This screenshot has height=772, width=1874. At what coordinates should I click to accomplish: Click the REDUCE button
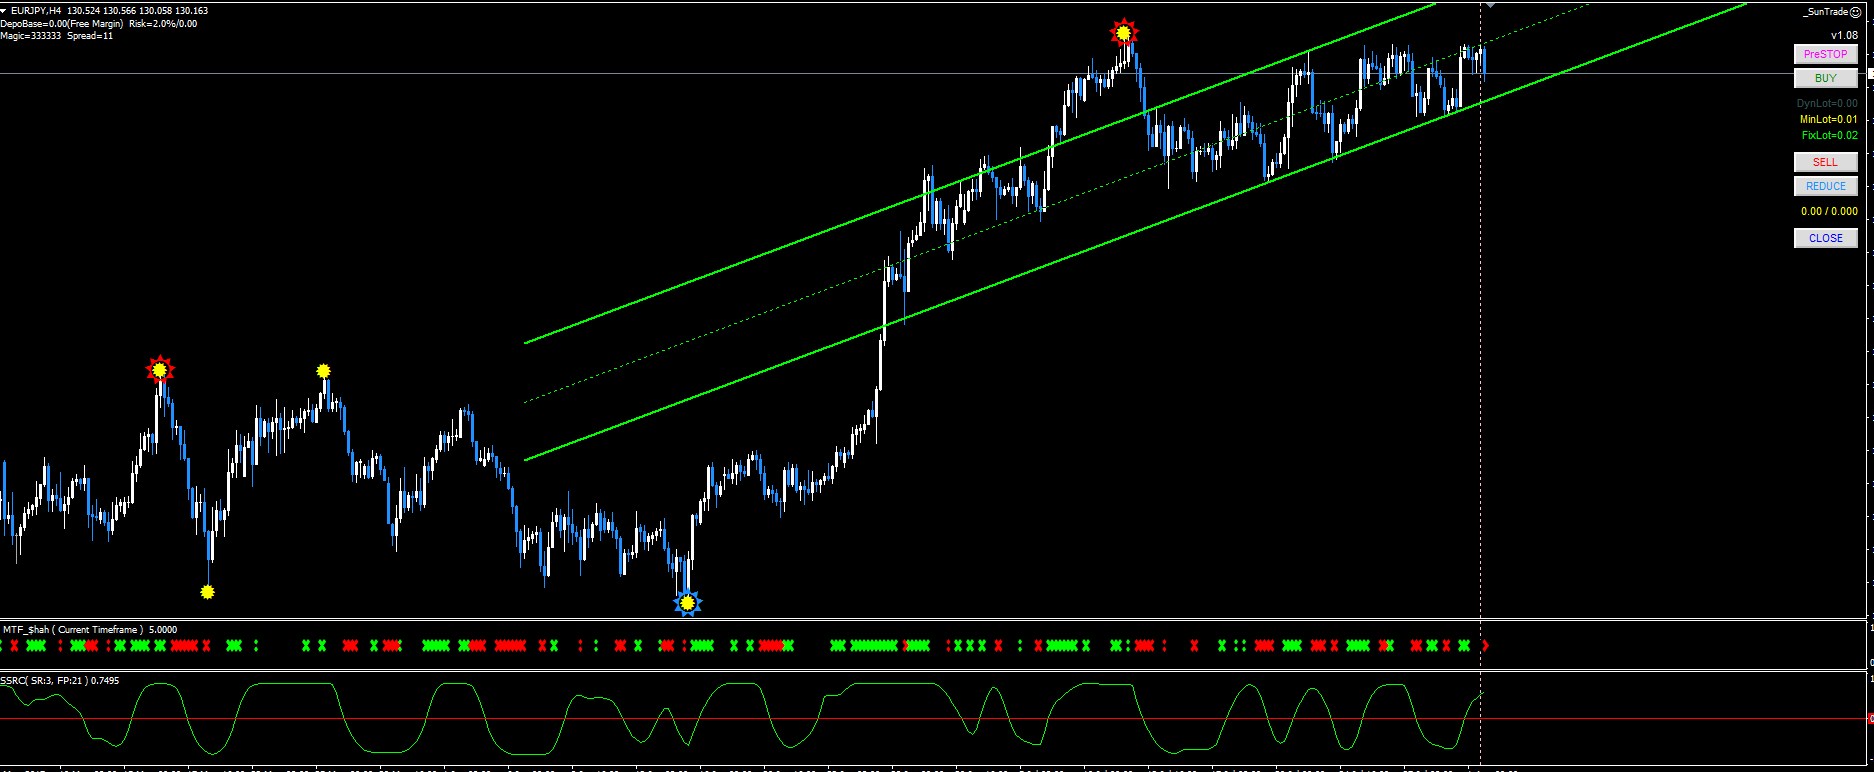pos(1825,186)
